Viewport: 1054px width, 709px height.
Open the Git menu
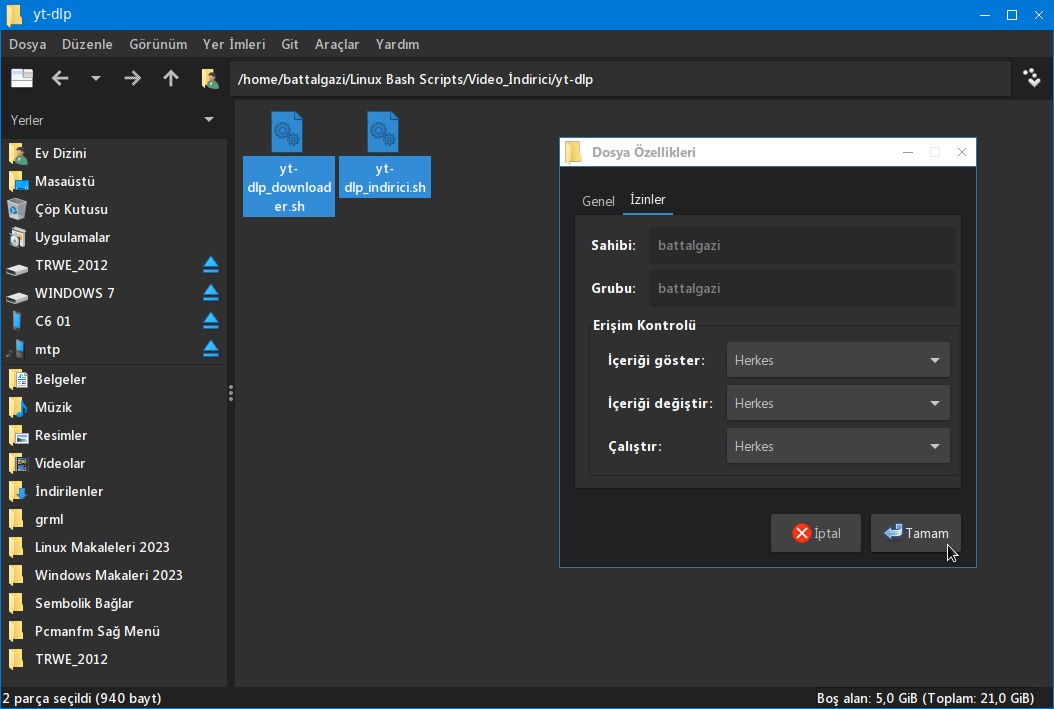(290, 44)
